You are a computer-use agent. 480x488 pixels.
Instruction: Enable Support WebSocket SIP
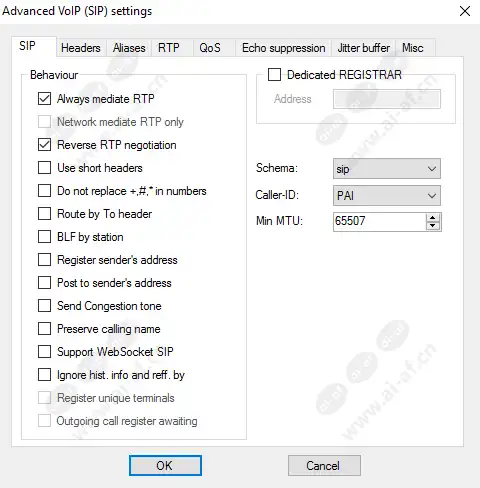click(44, 352)
